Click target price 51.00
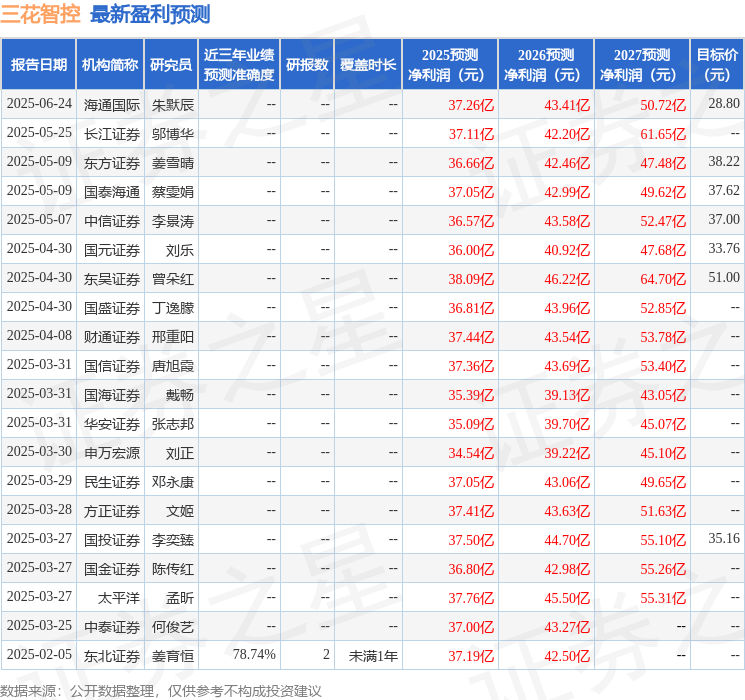This screenshot has height=700, width=745. coord(724,278)
